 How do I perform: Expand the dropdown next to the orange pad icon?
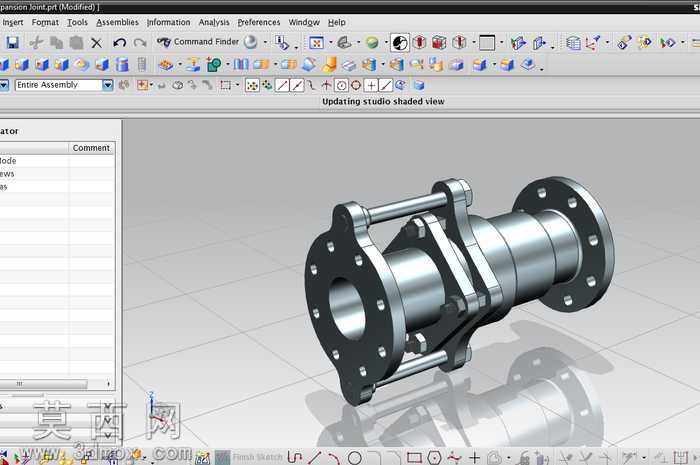click(180, 65)
